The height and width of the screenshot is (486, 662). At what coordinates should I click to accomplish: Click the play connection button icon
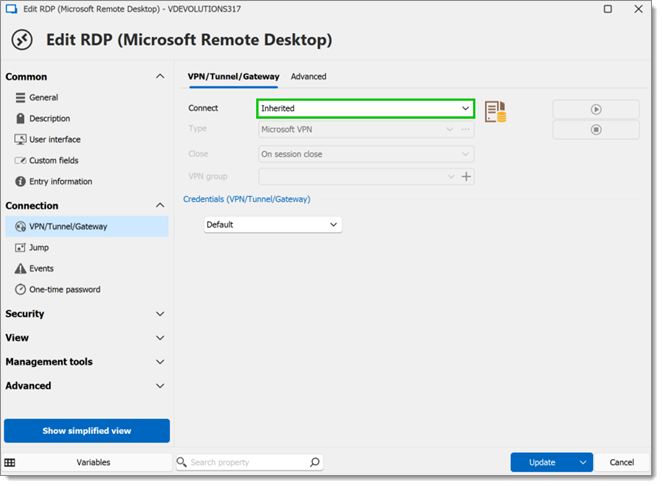(x=596, y=109)
